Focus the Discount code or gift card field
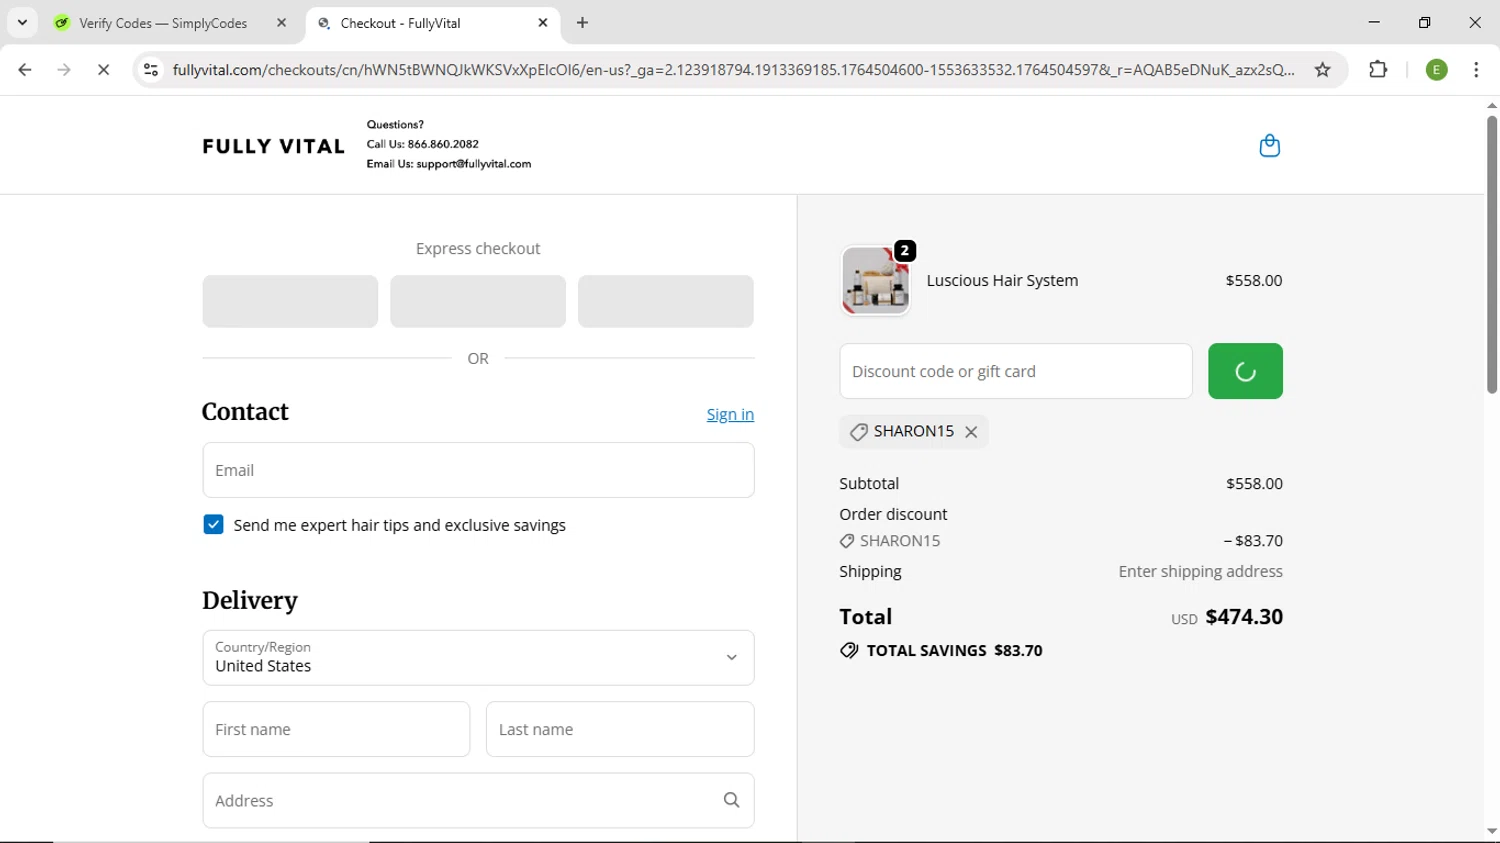The height and width of the screenshot is (843, 1500). click(1016, 371)
